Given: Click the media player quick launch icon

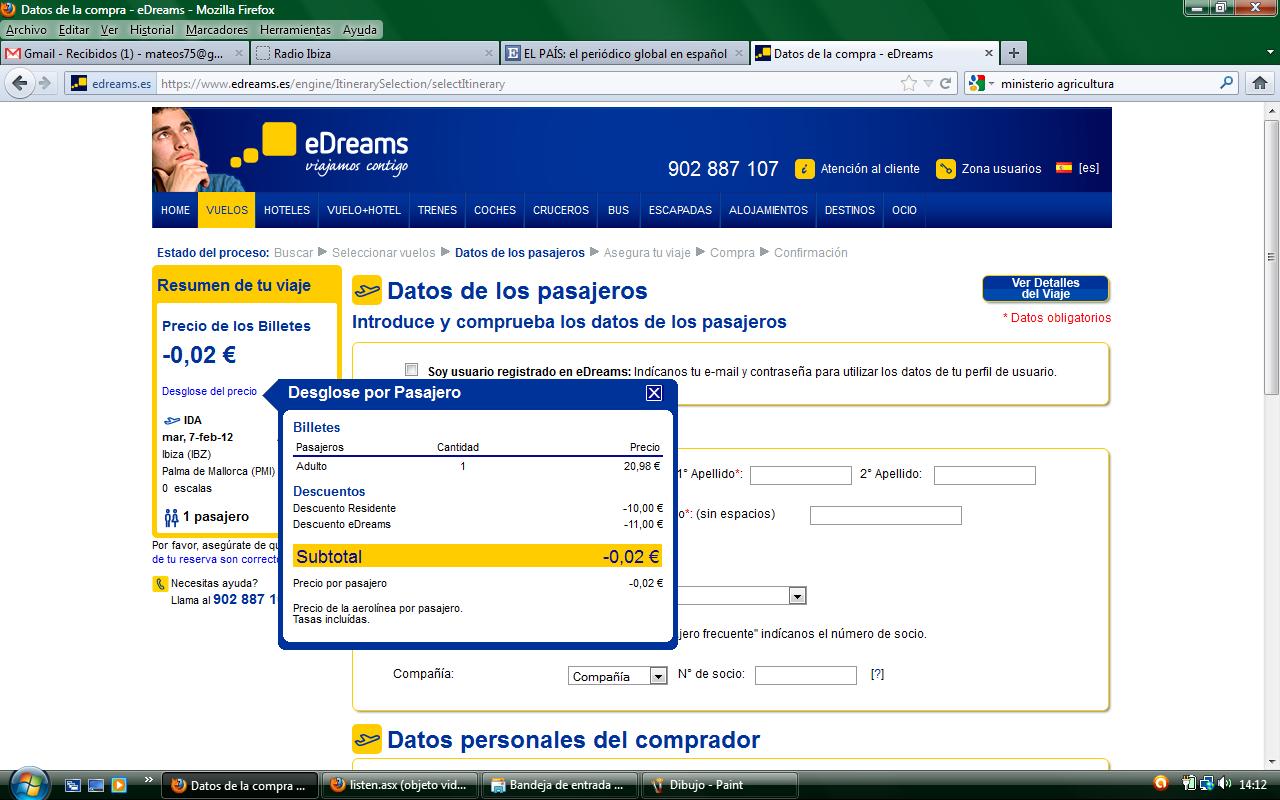Looking at the screenshot, I should [118, 785].
